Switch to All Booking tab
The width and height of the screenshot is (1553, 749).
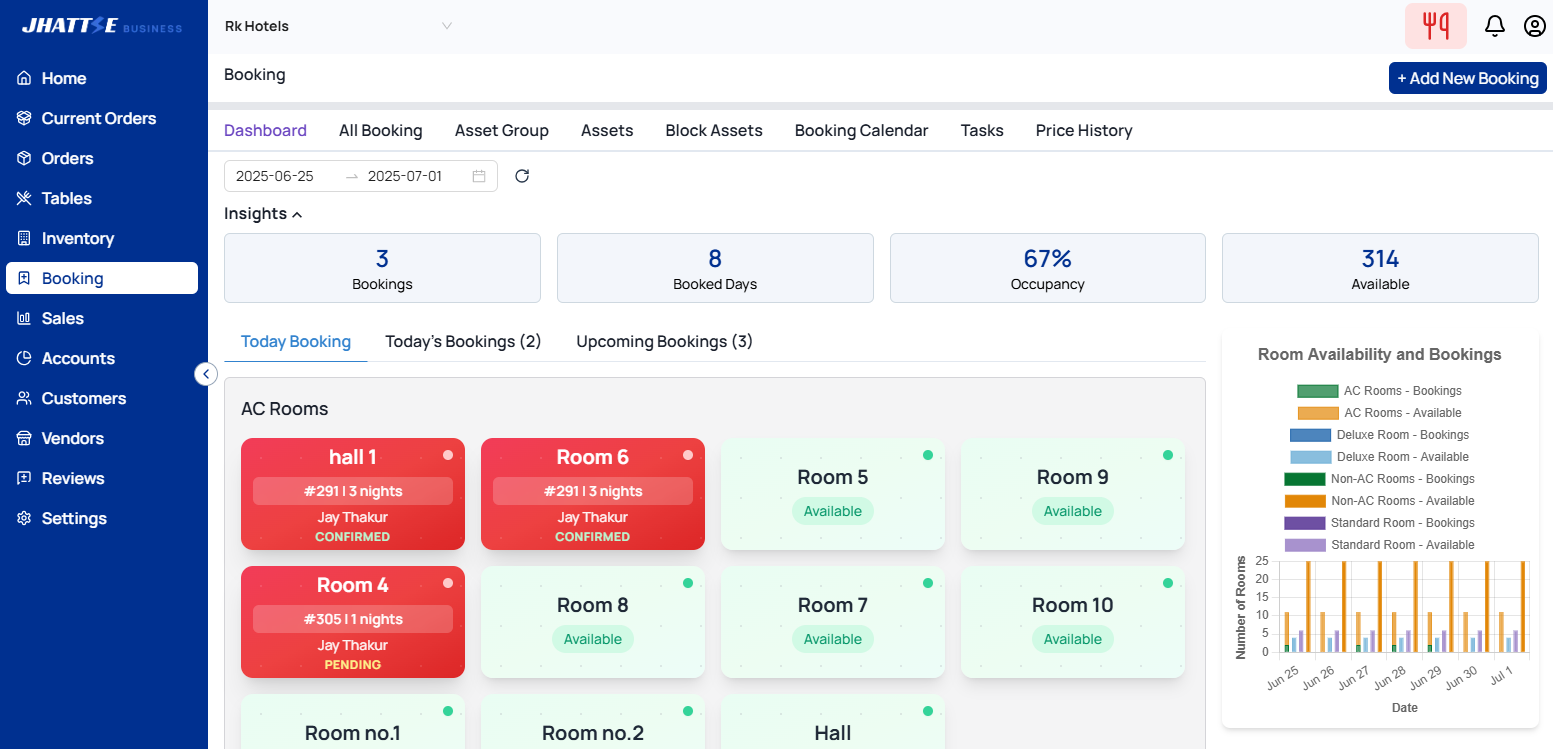[380, 130]
